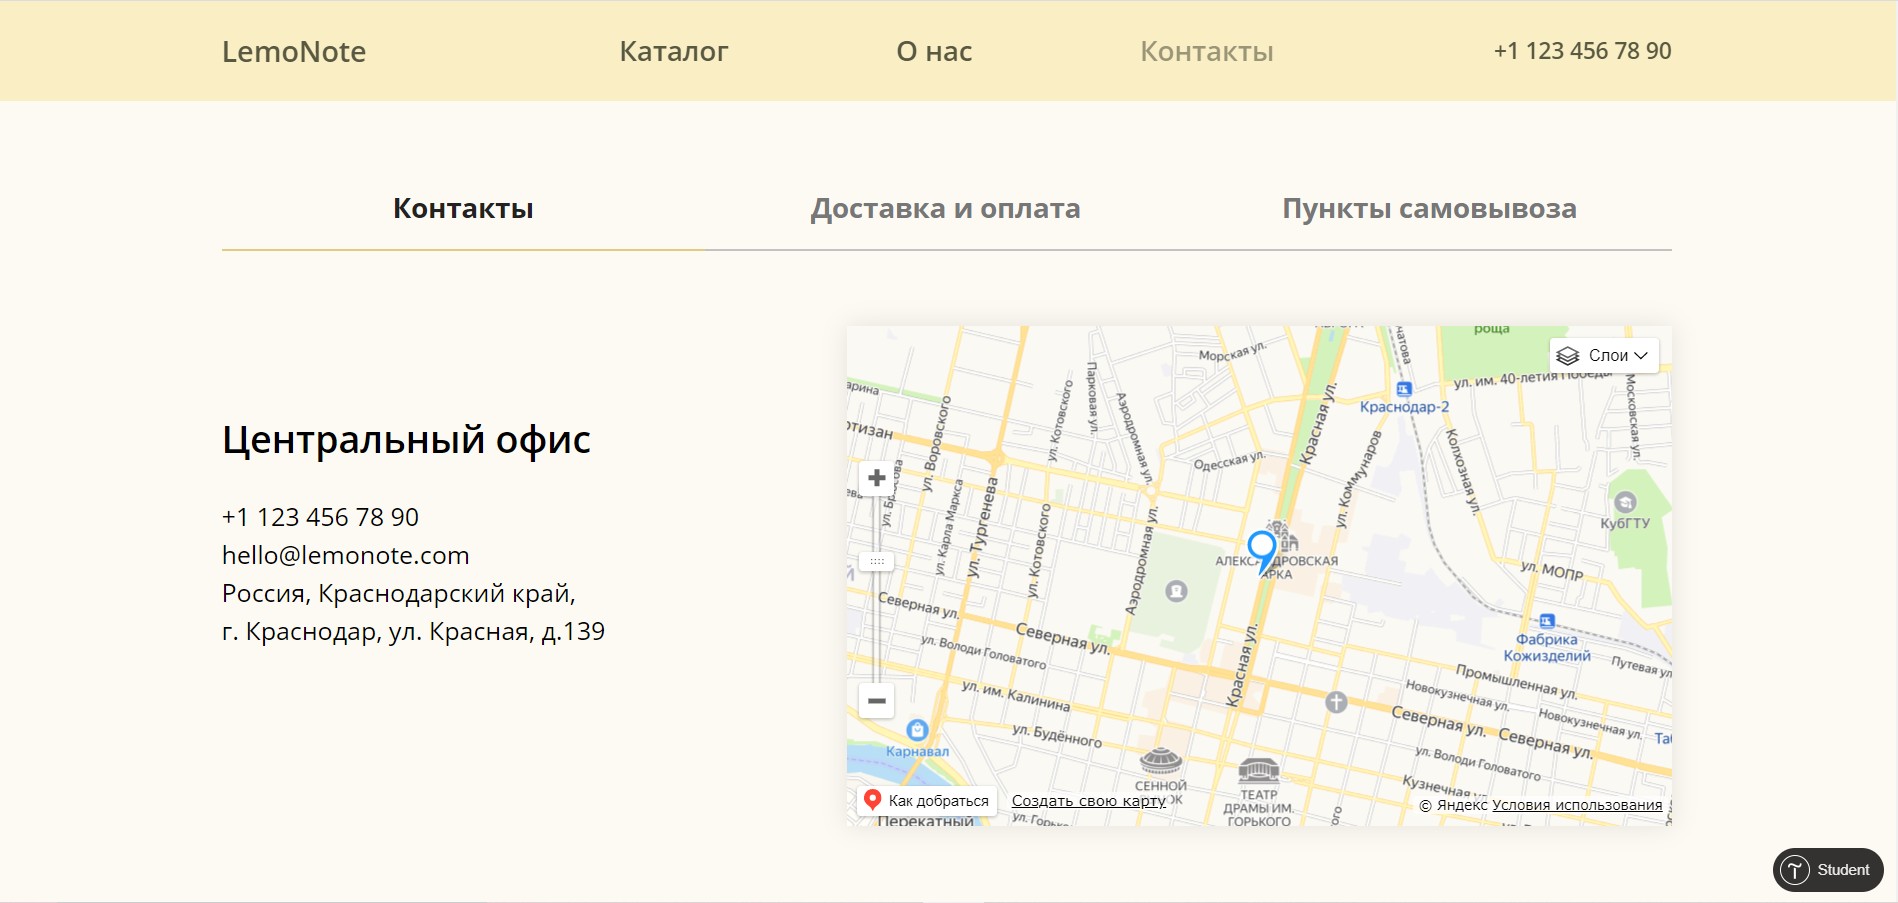Click the Театр драмы building icon
This screenshot has width=1898, height=903.
(x=1259, y=771)
